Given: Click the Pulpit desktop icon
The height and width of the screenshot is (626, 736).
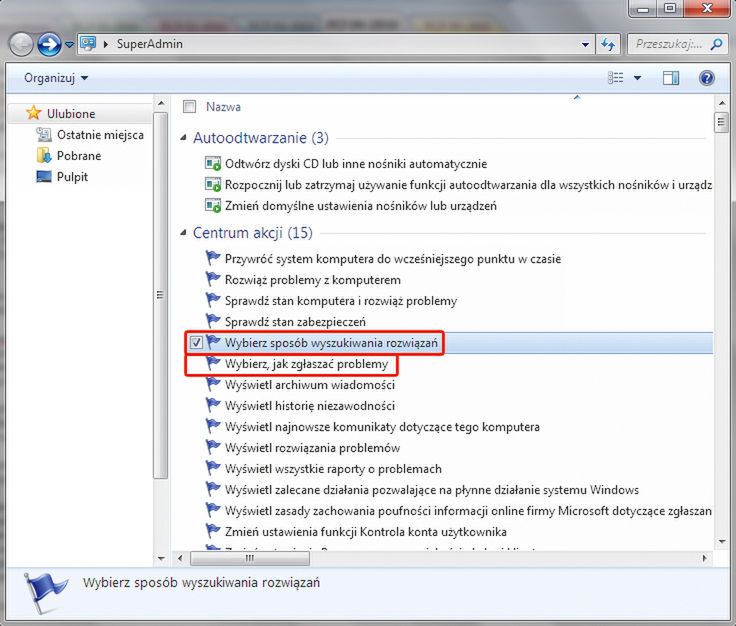Looking at the screenshot, I should tap(44, 176).
